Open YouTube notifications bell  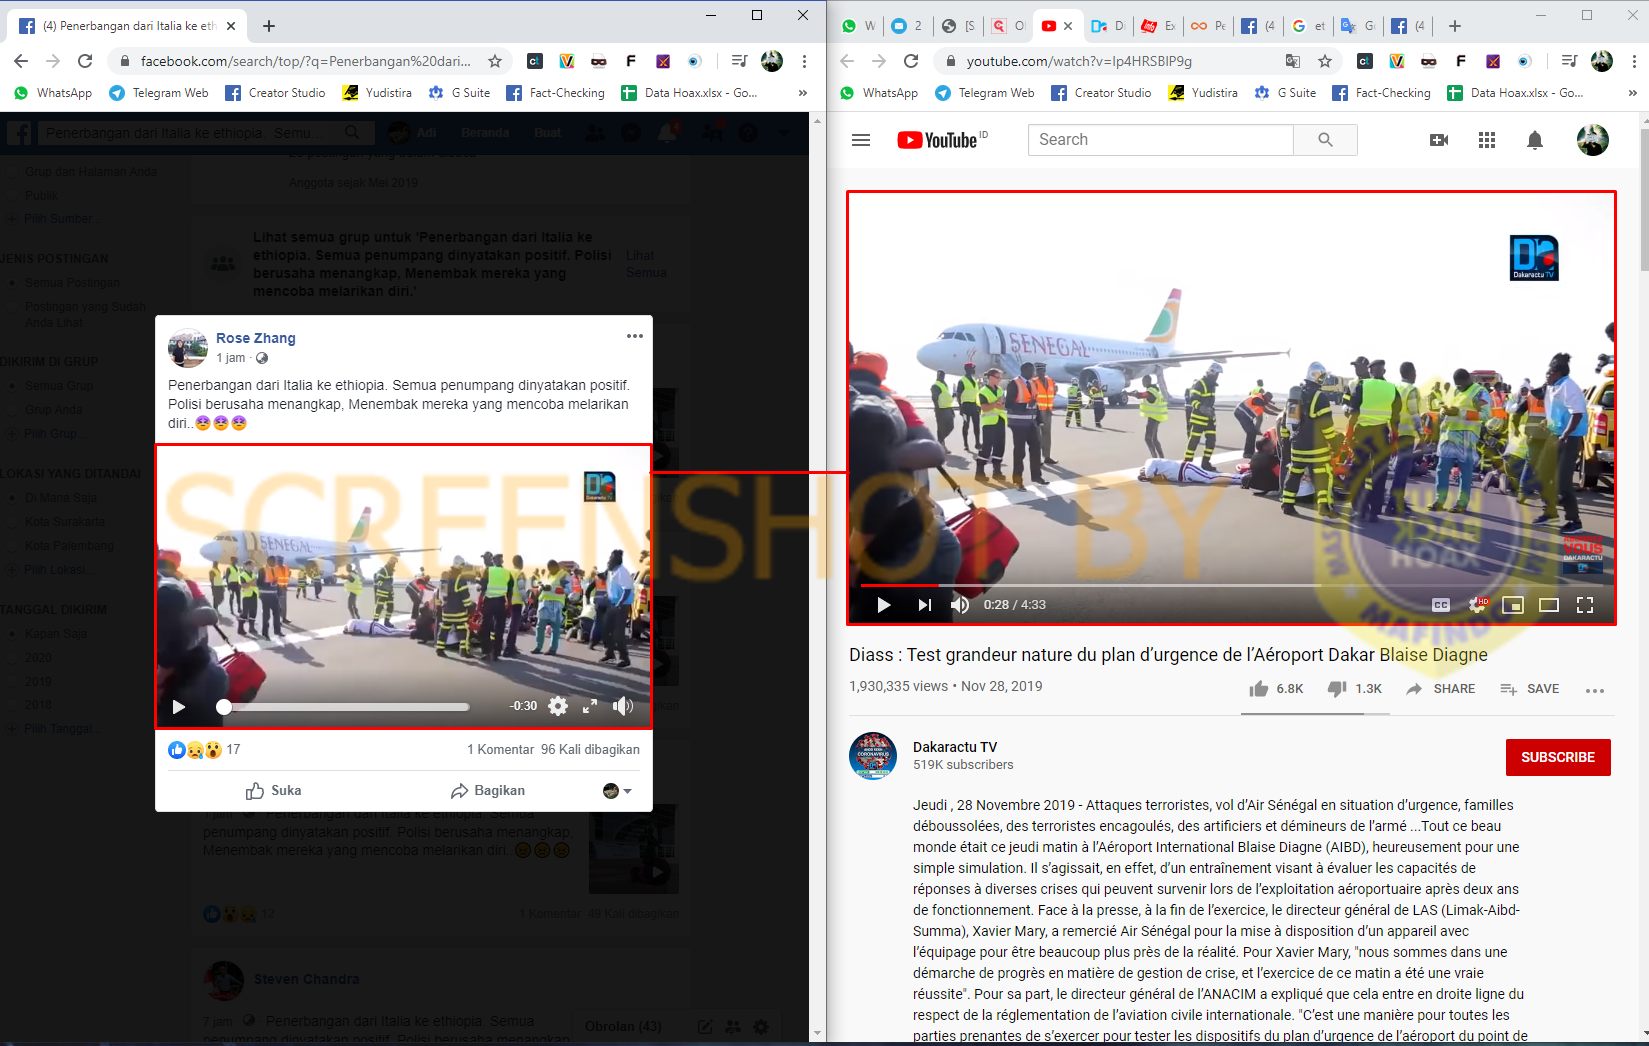[x=1535, y=140]
